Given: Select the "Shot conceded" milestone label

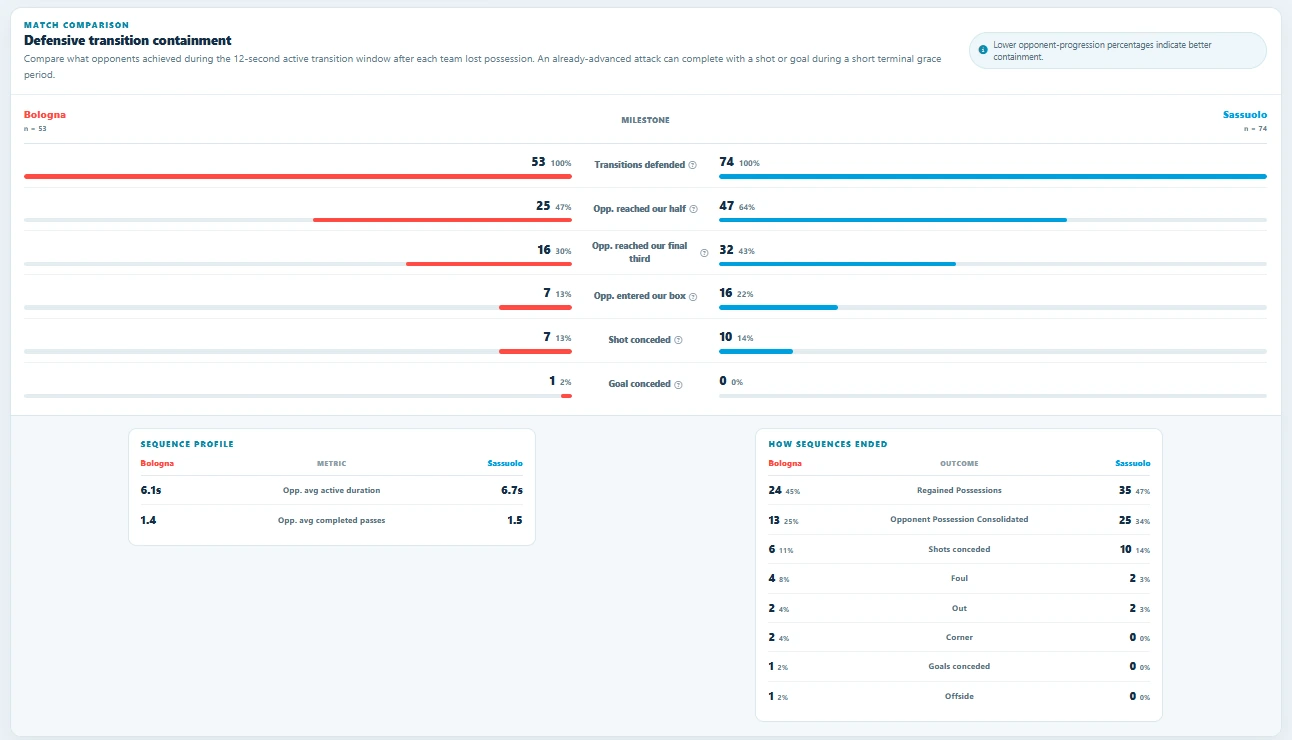Looking at the screenshot, I should tap(640, 340).
